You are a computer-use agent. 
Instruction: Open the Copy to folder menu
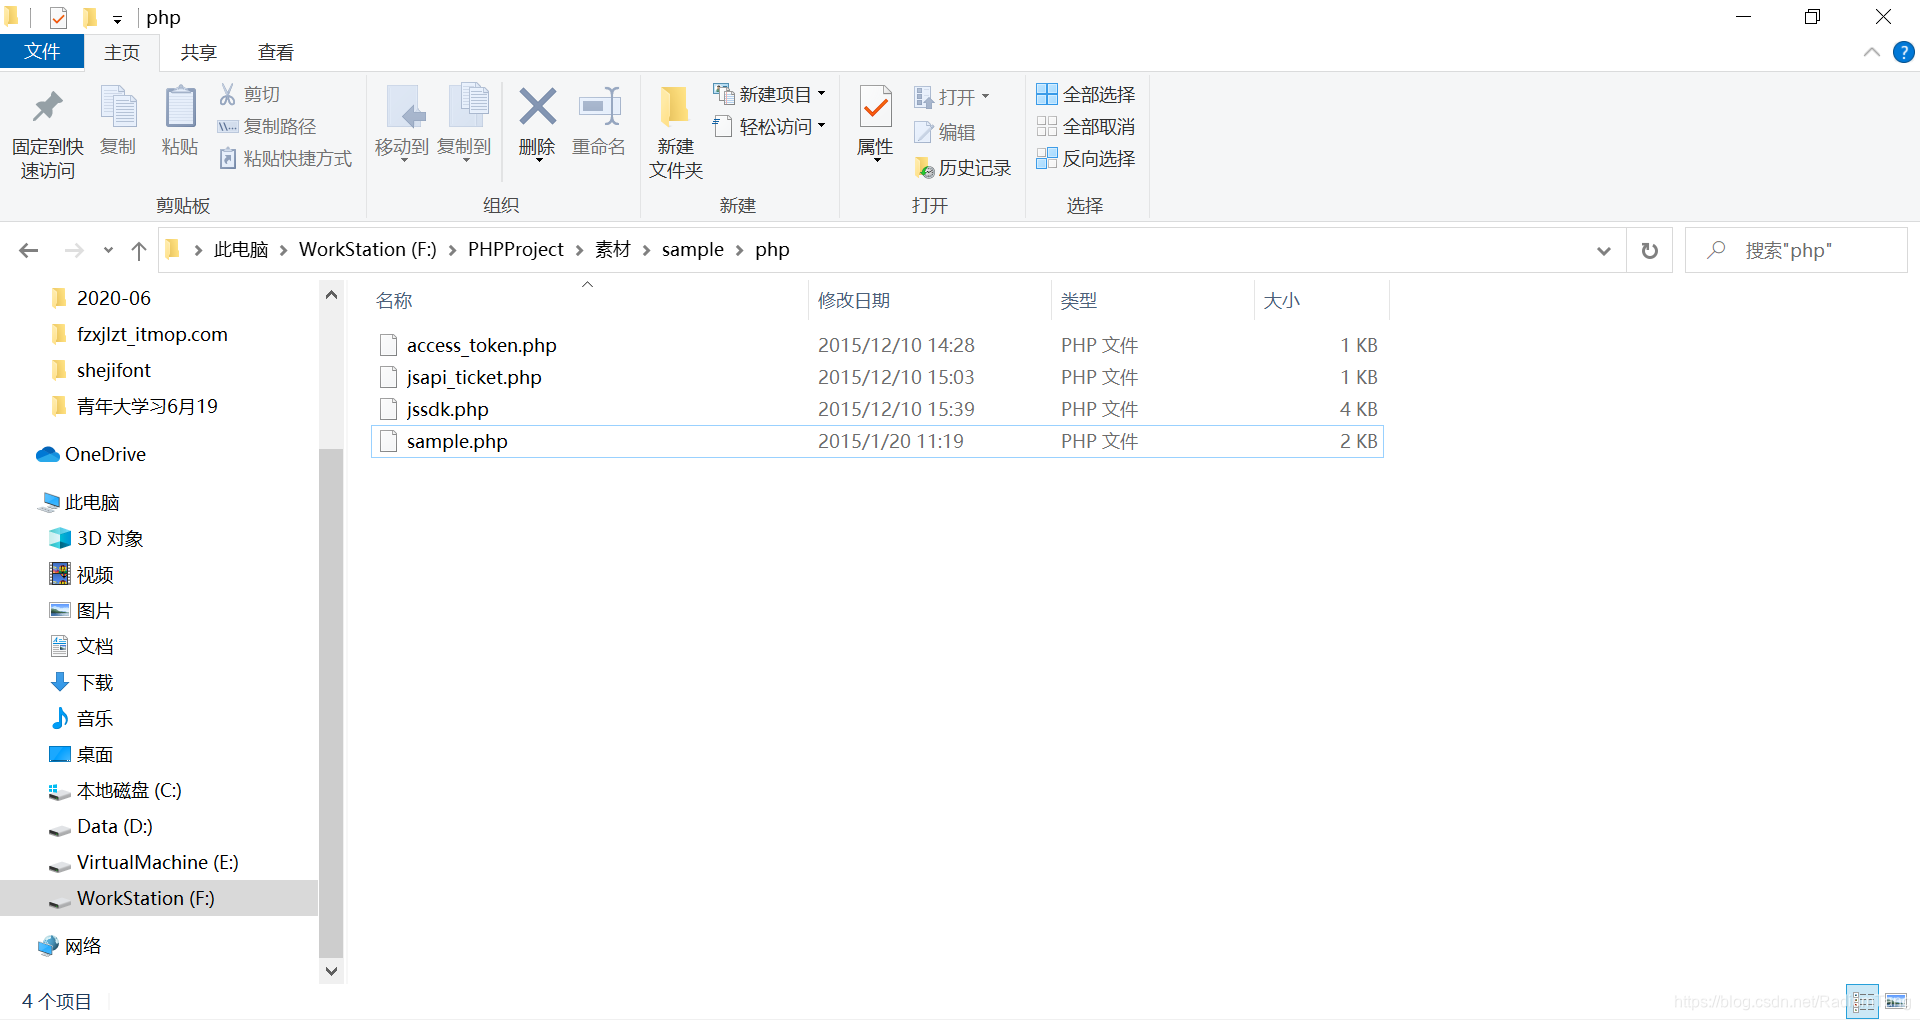coord(464,122)
